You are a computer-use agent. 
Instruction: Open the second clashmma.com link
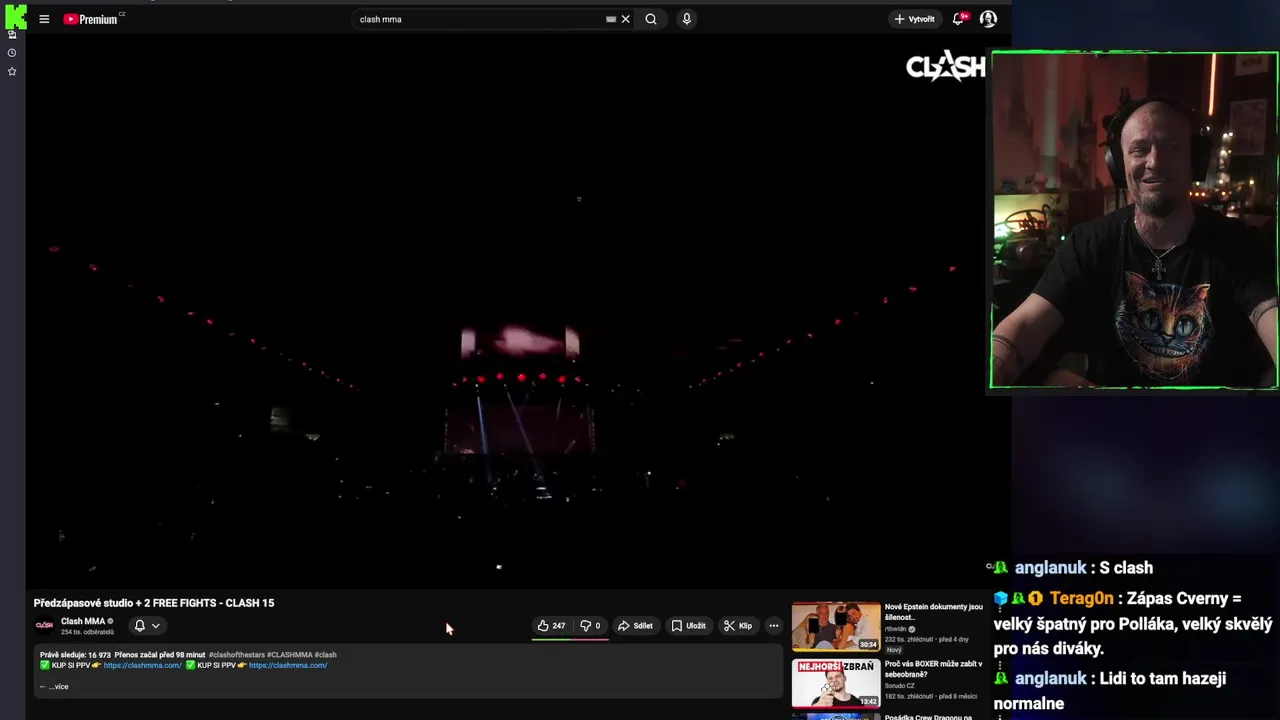(x=288, y=665)
